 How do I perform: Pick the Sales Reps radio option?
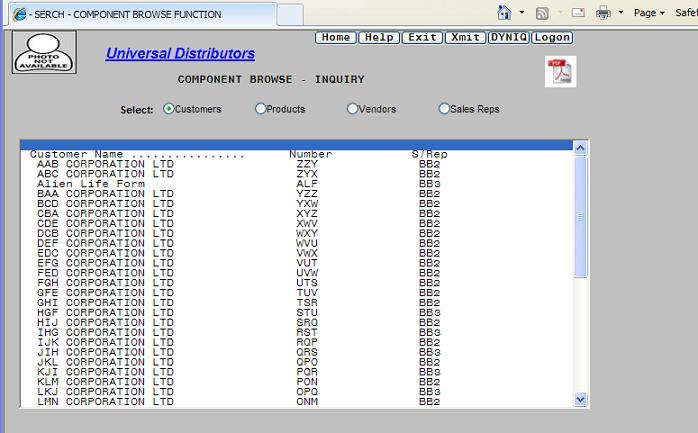[x=444, y=109]
